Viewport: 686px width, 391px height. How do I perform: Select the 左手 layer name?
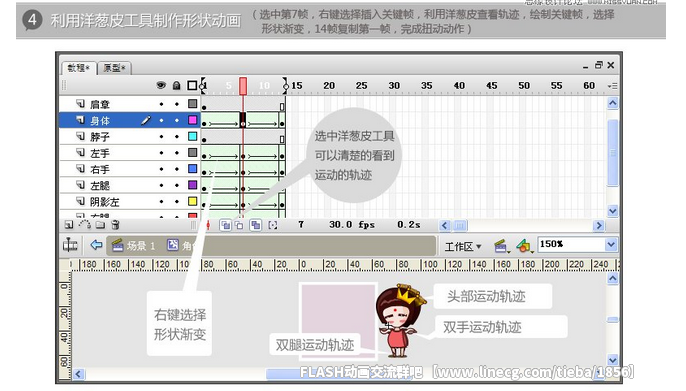100,154
